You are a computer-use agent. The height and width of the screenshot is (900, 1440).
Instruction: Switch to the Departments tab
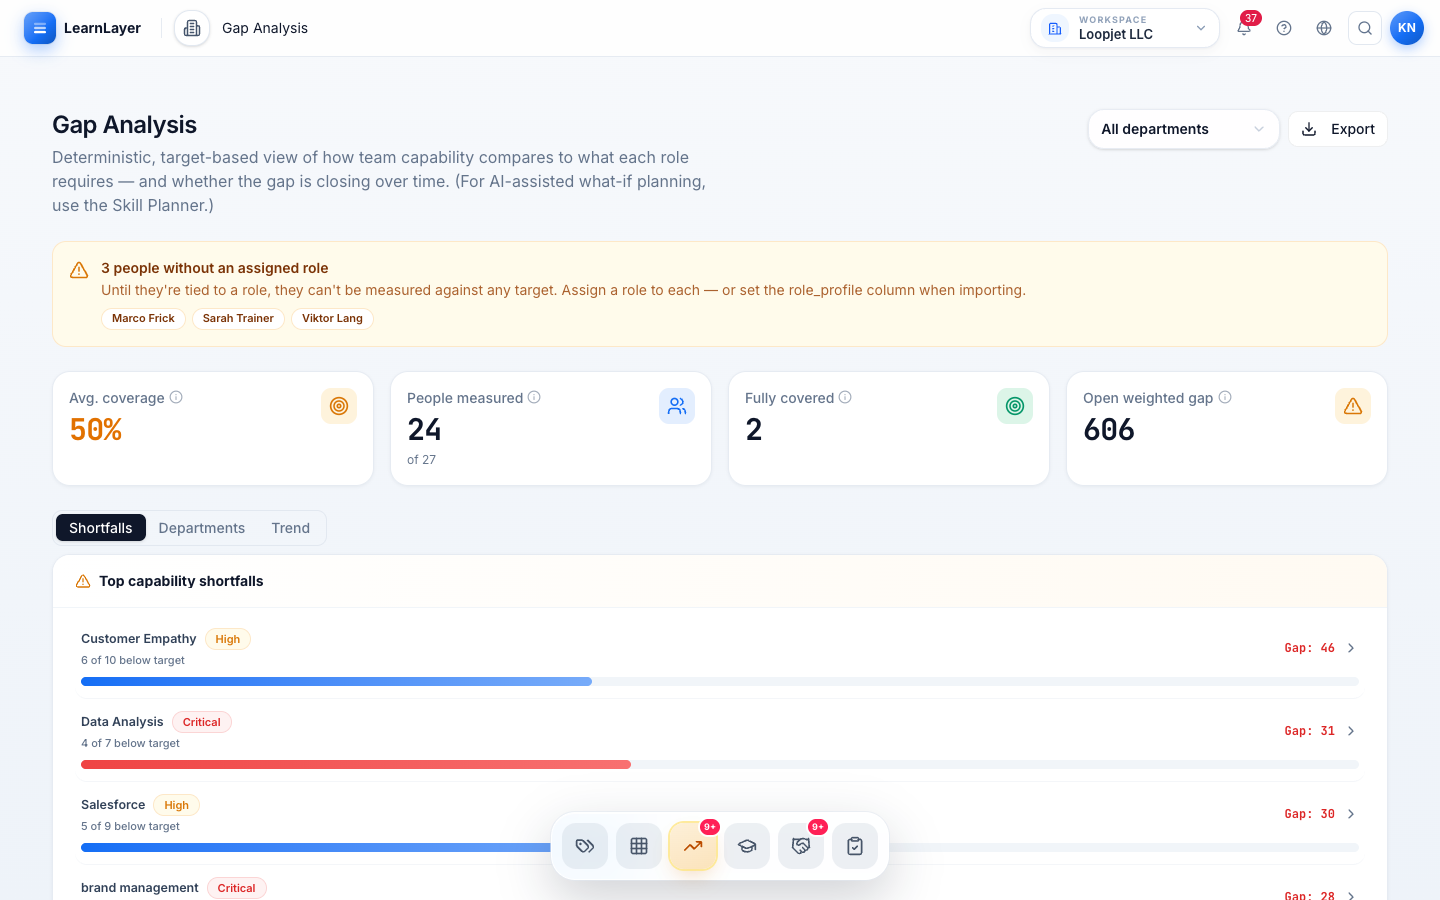[x=202, y=528]
